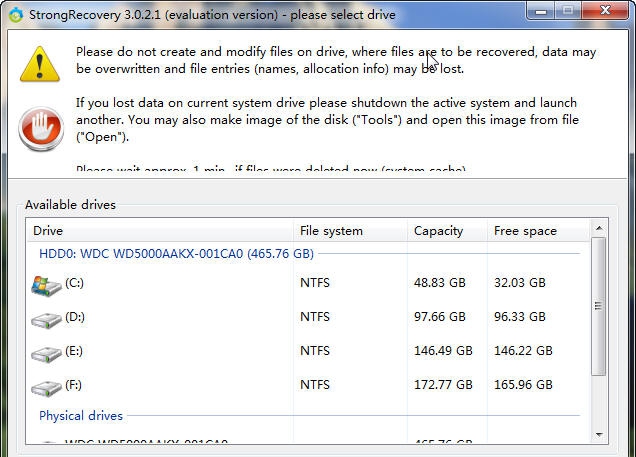Click NTFS file system cell of (C:) row
The image size is (636, 457).
[315, 283]
